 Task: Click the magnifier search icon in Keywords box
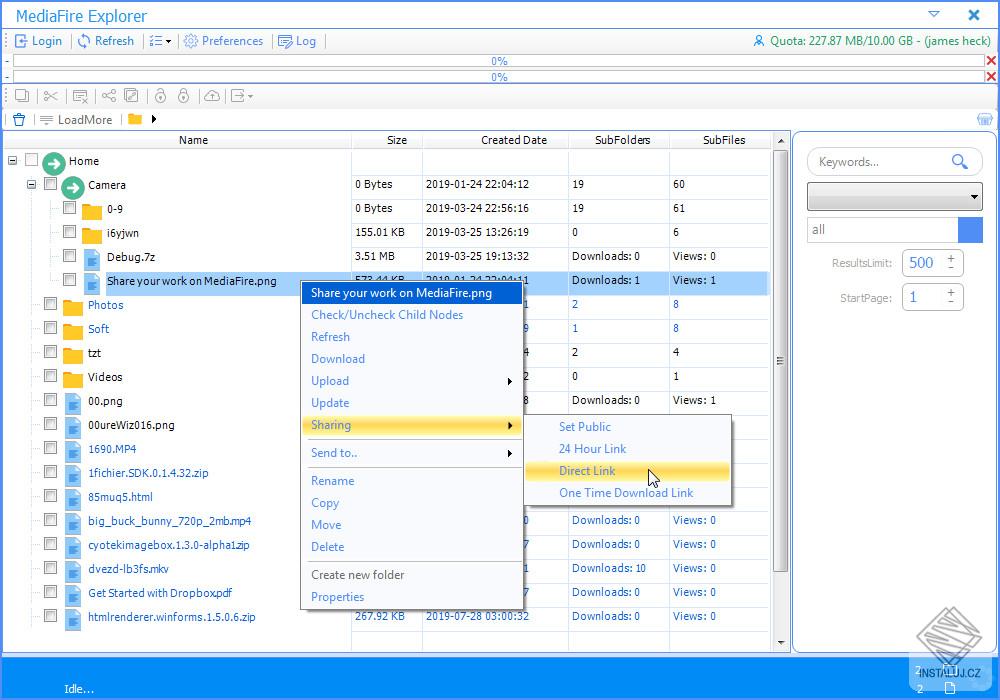click(960, 161)
